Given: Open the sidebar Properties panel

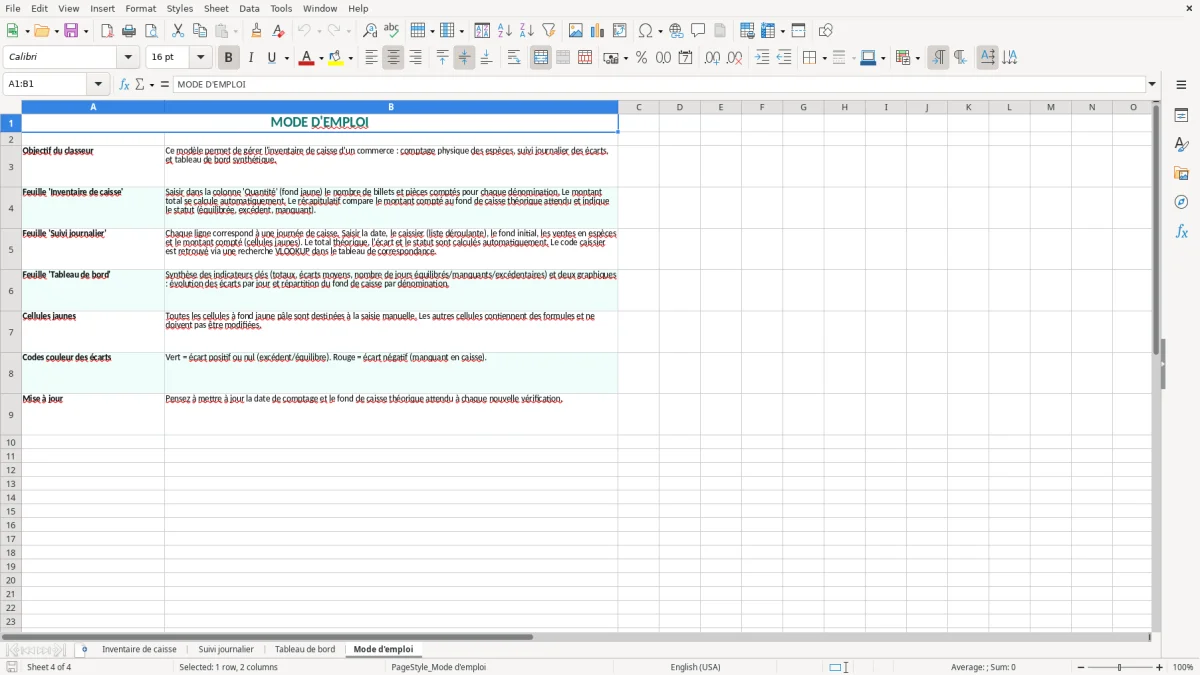Looking at the screenshot, I should point(1181,116).
